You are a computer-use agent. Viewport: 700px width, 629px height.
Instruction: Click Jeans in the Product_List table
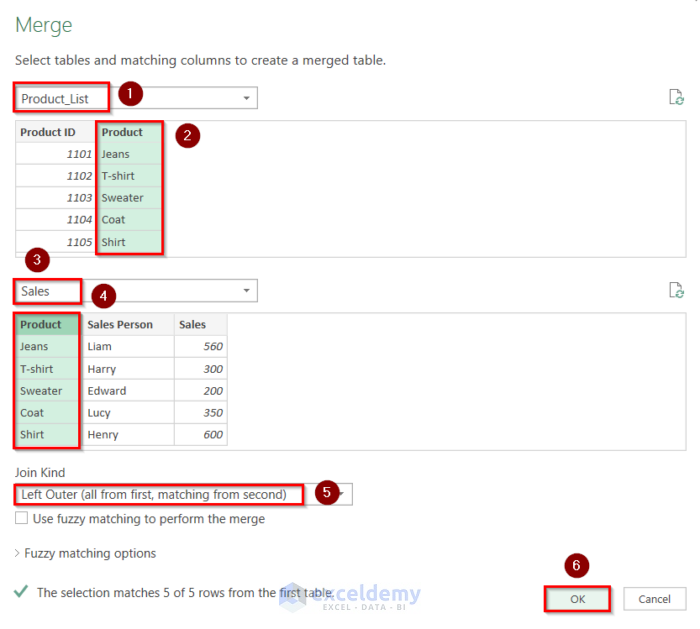tap(129, 154)
